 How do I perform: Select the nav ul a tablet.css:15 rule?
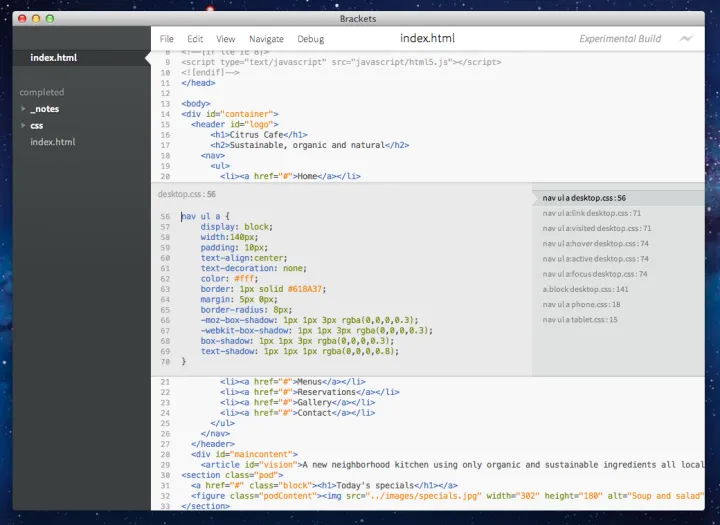pos(580,319)
